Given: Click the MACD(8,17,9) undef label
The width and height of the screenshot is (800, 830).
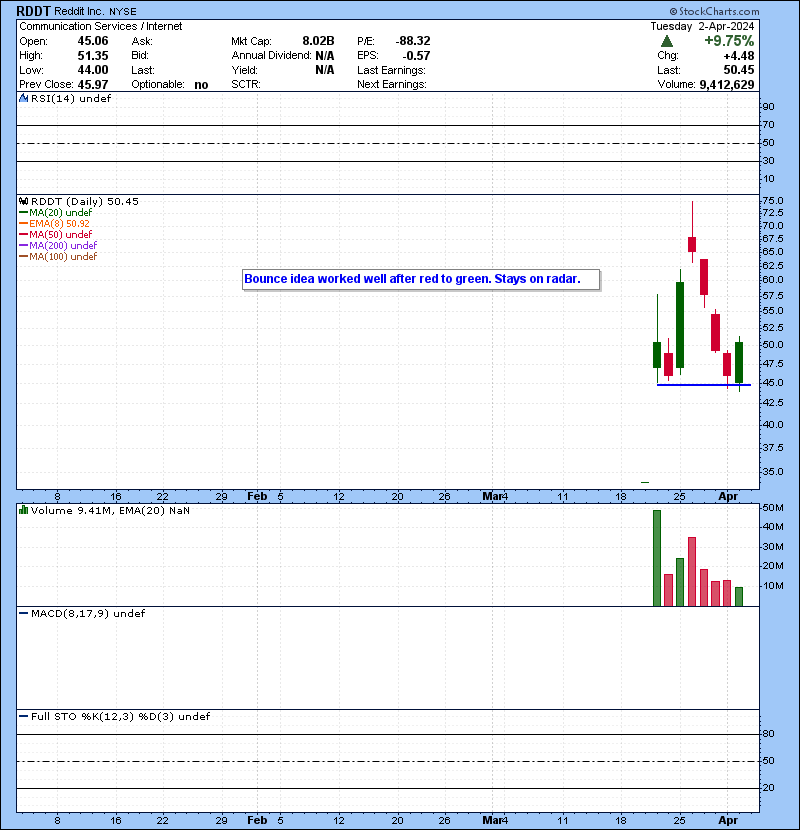Looking at the screenshot, I should (x=88, y=614).
